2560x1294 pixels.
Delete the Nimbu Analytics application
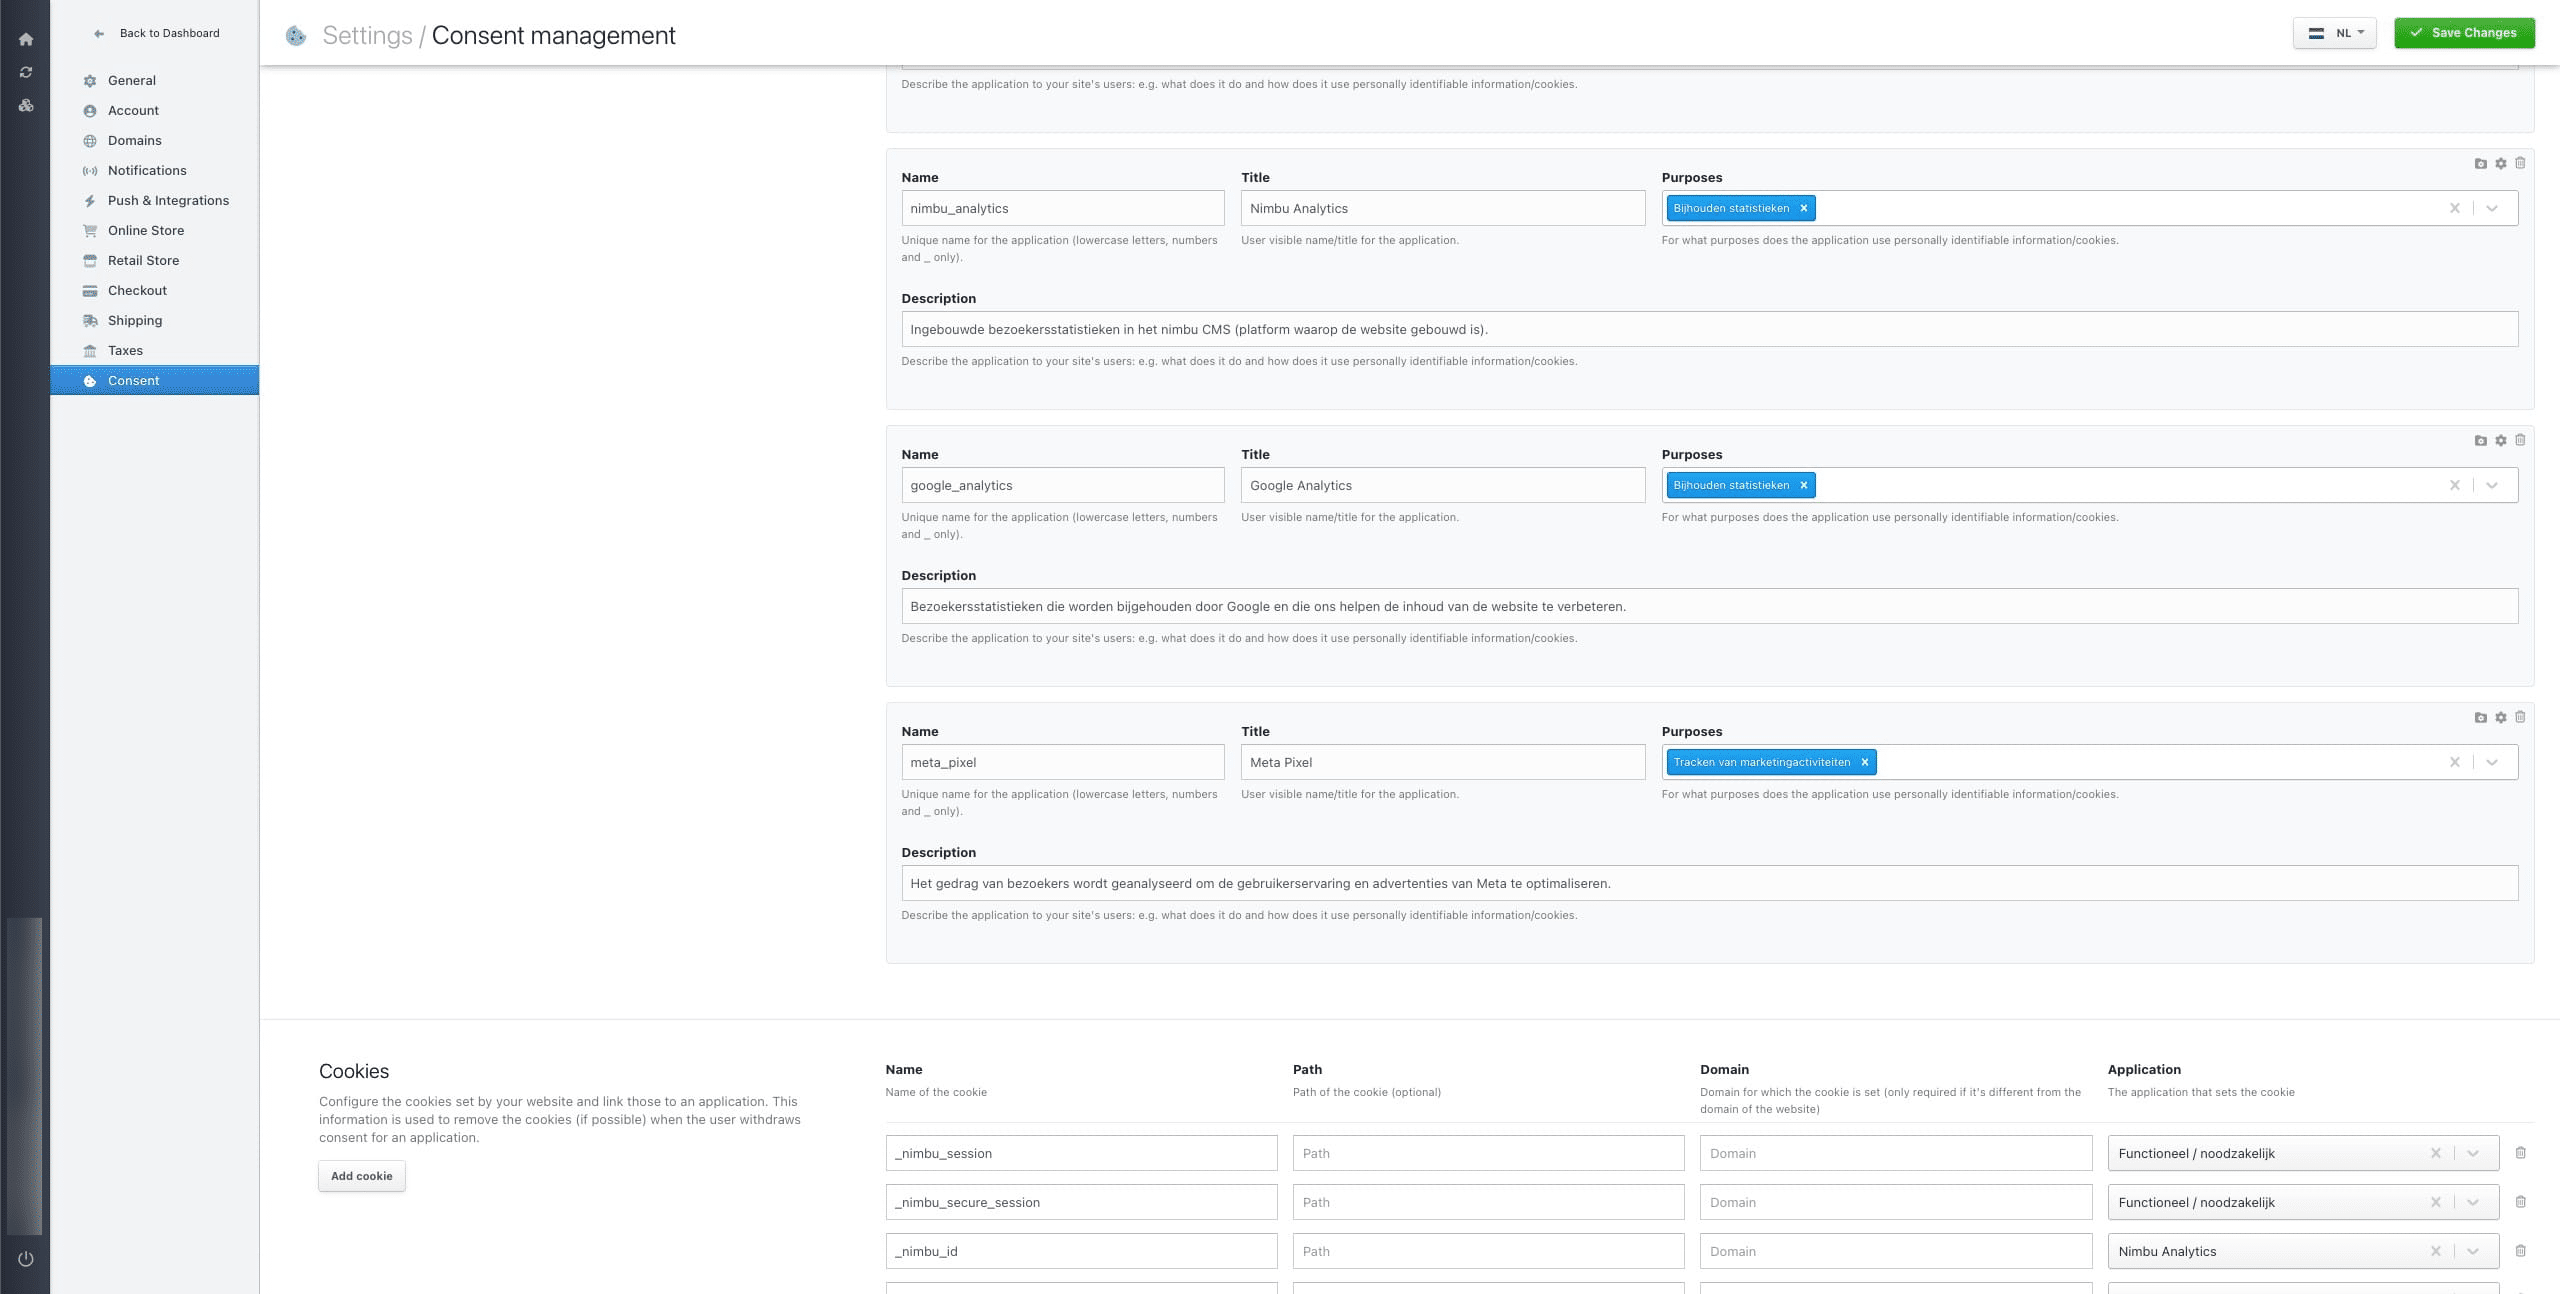point(2520,163)
